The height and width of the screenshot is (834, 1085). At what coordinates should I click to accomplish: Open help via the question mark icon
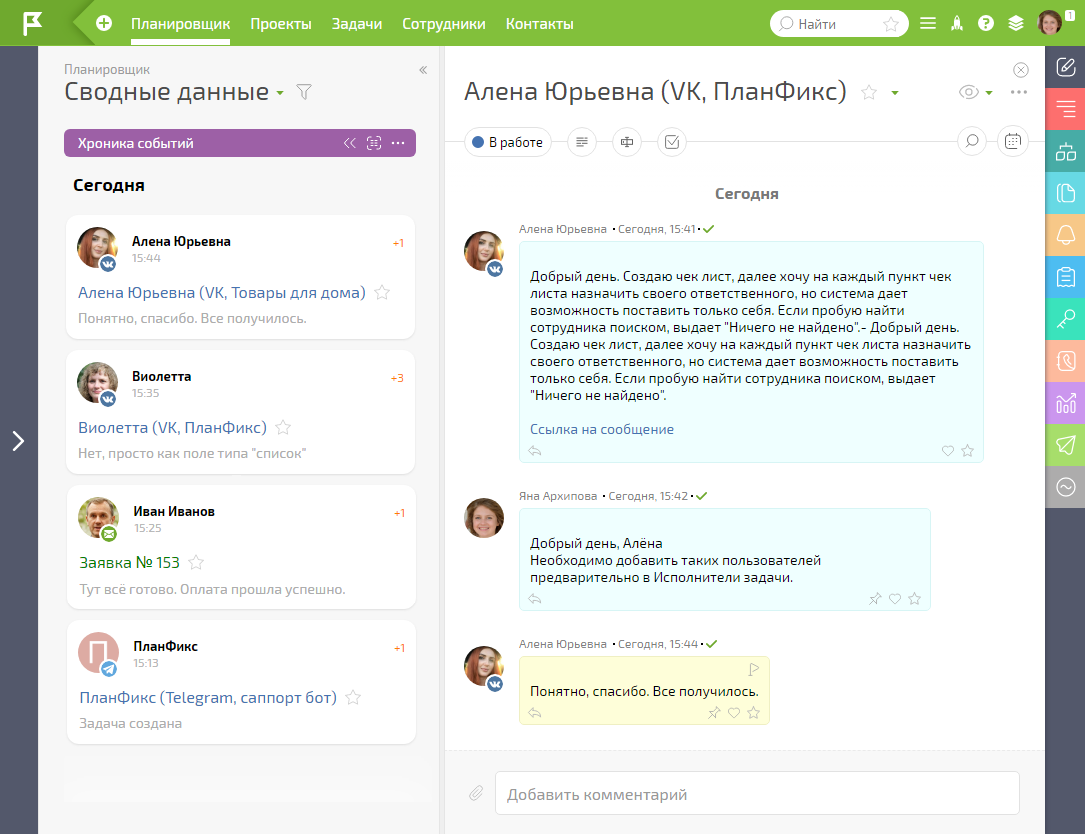[x=986, y=24]
